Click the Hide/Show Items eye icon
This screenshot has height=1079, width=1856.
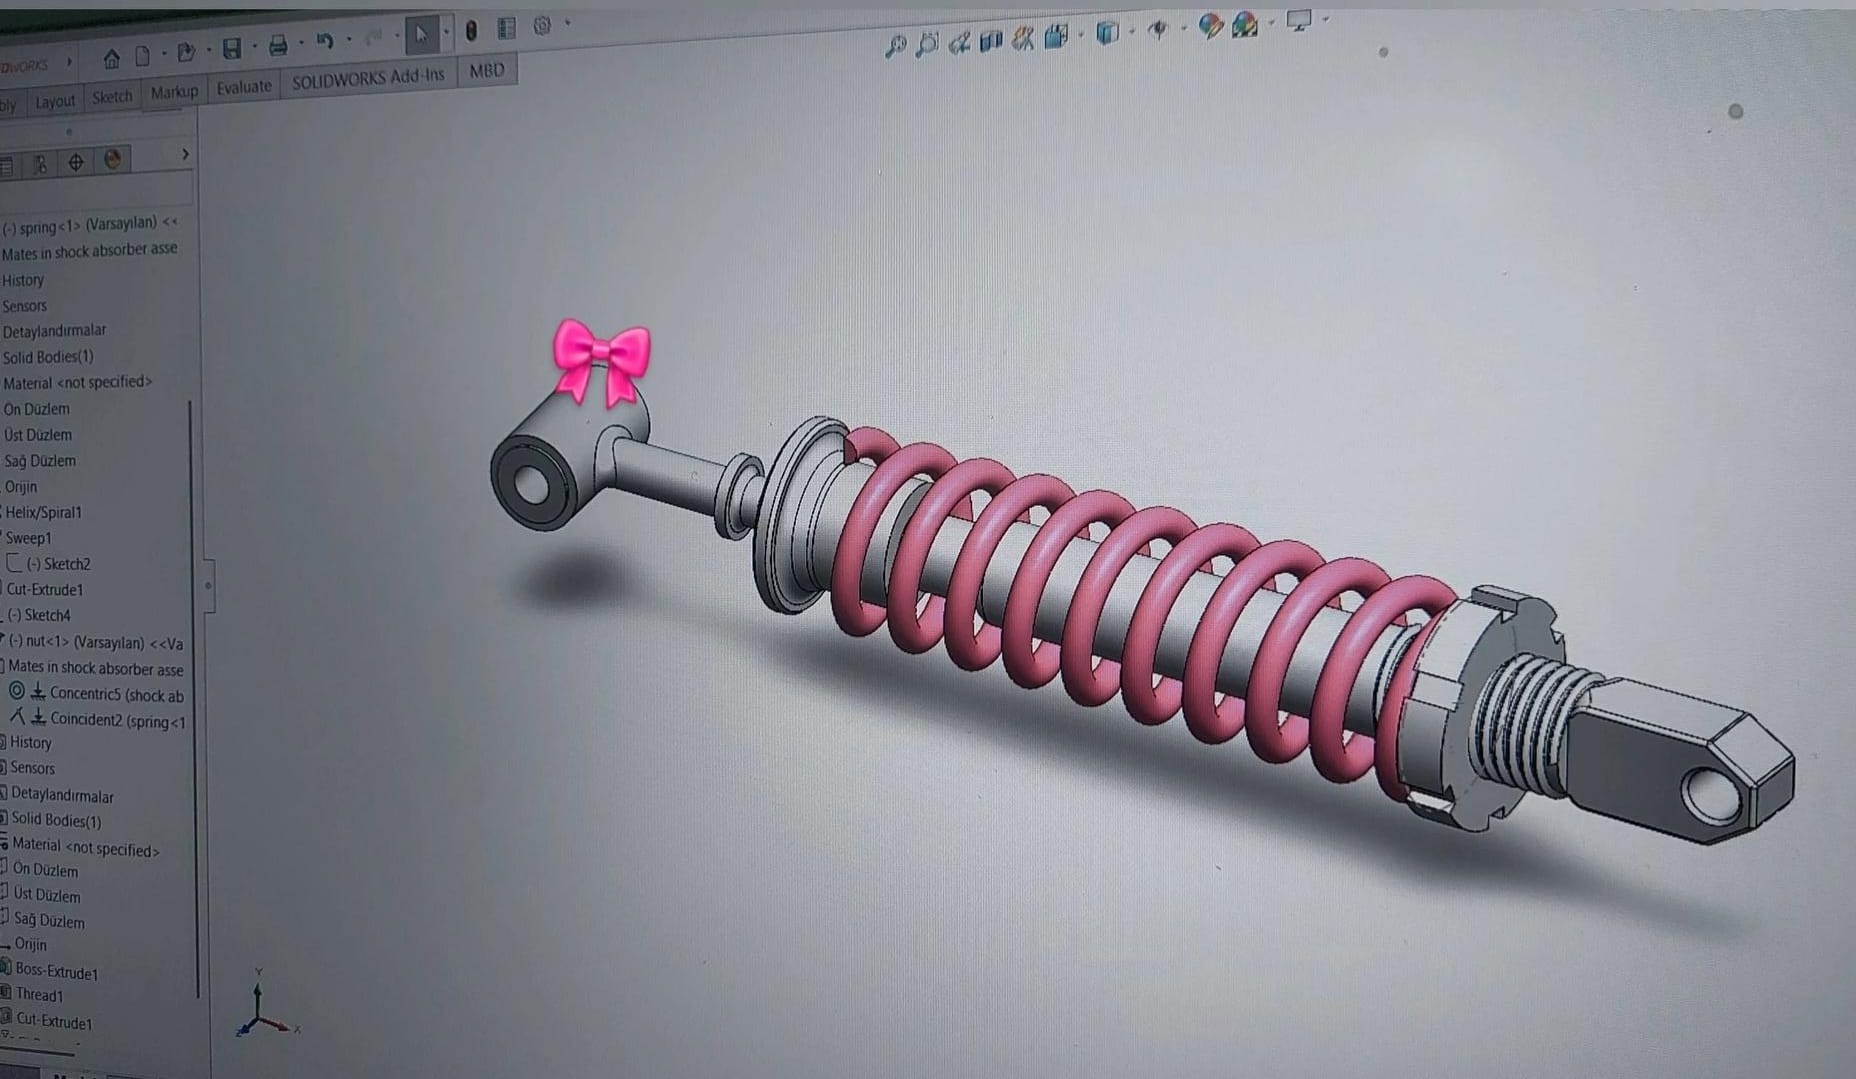(x=1158, y=31)
